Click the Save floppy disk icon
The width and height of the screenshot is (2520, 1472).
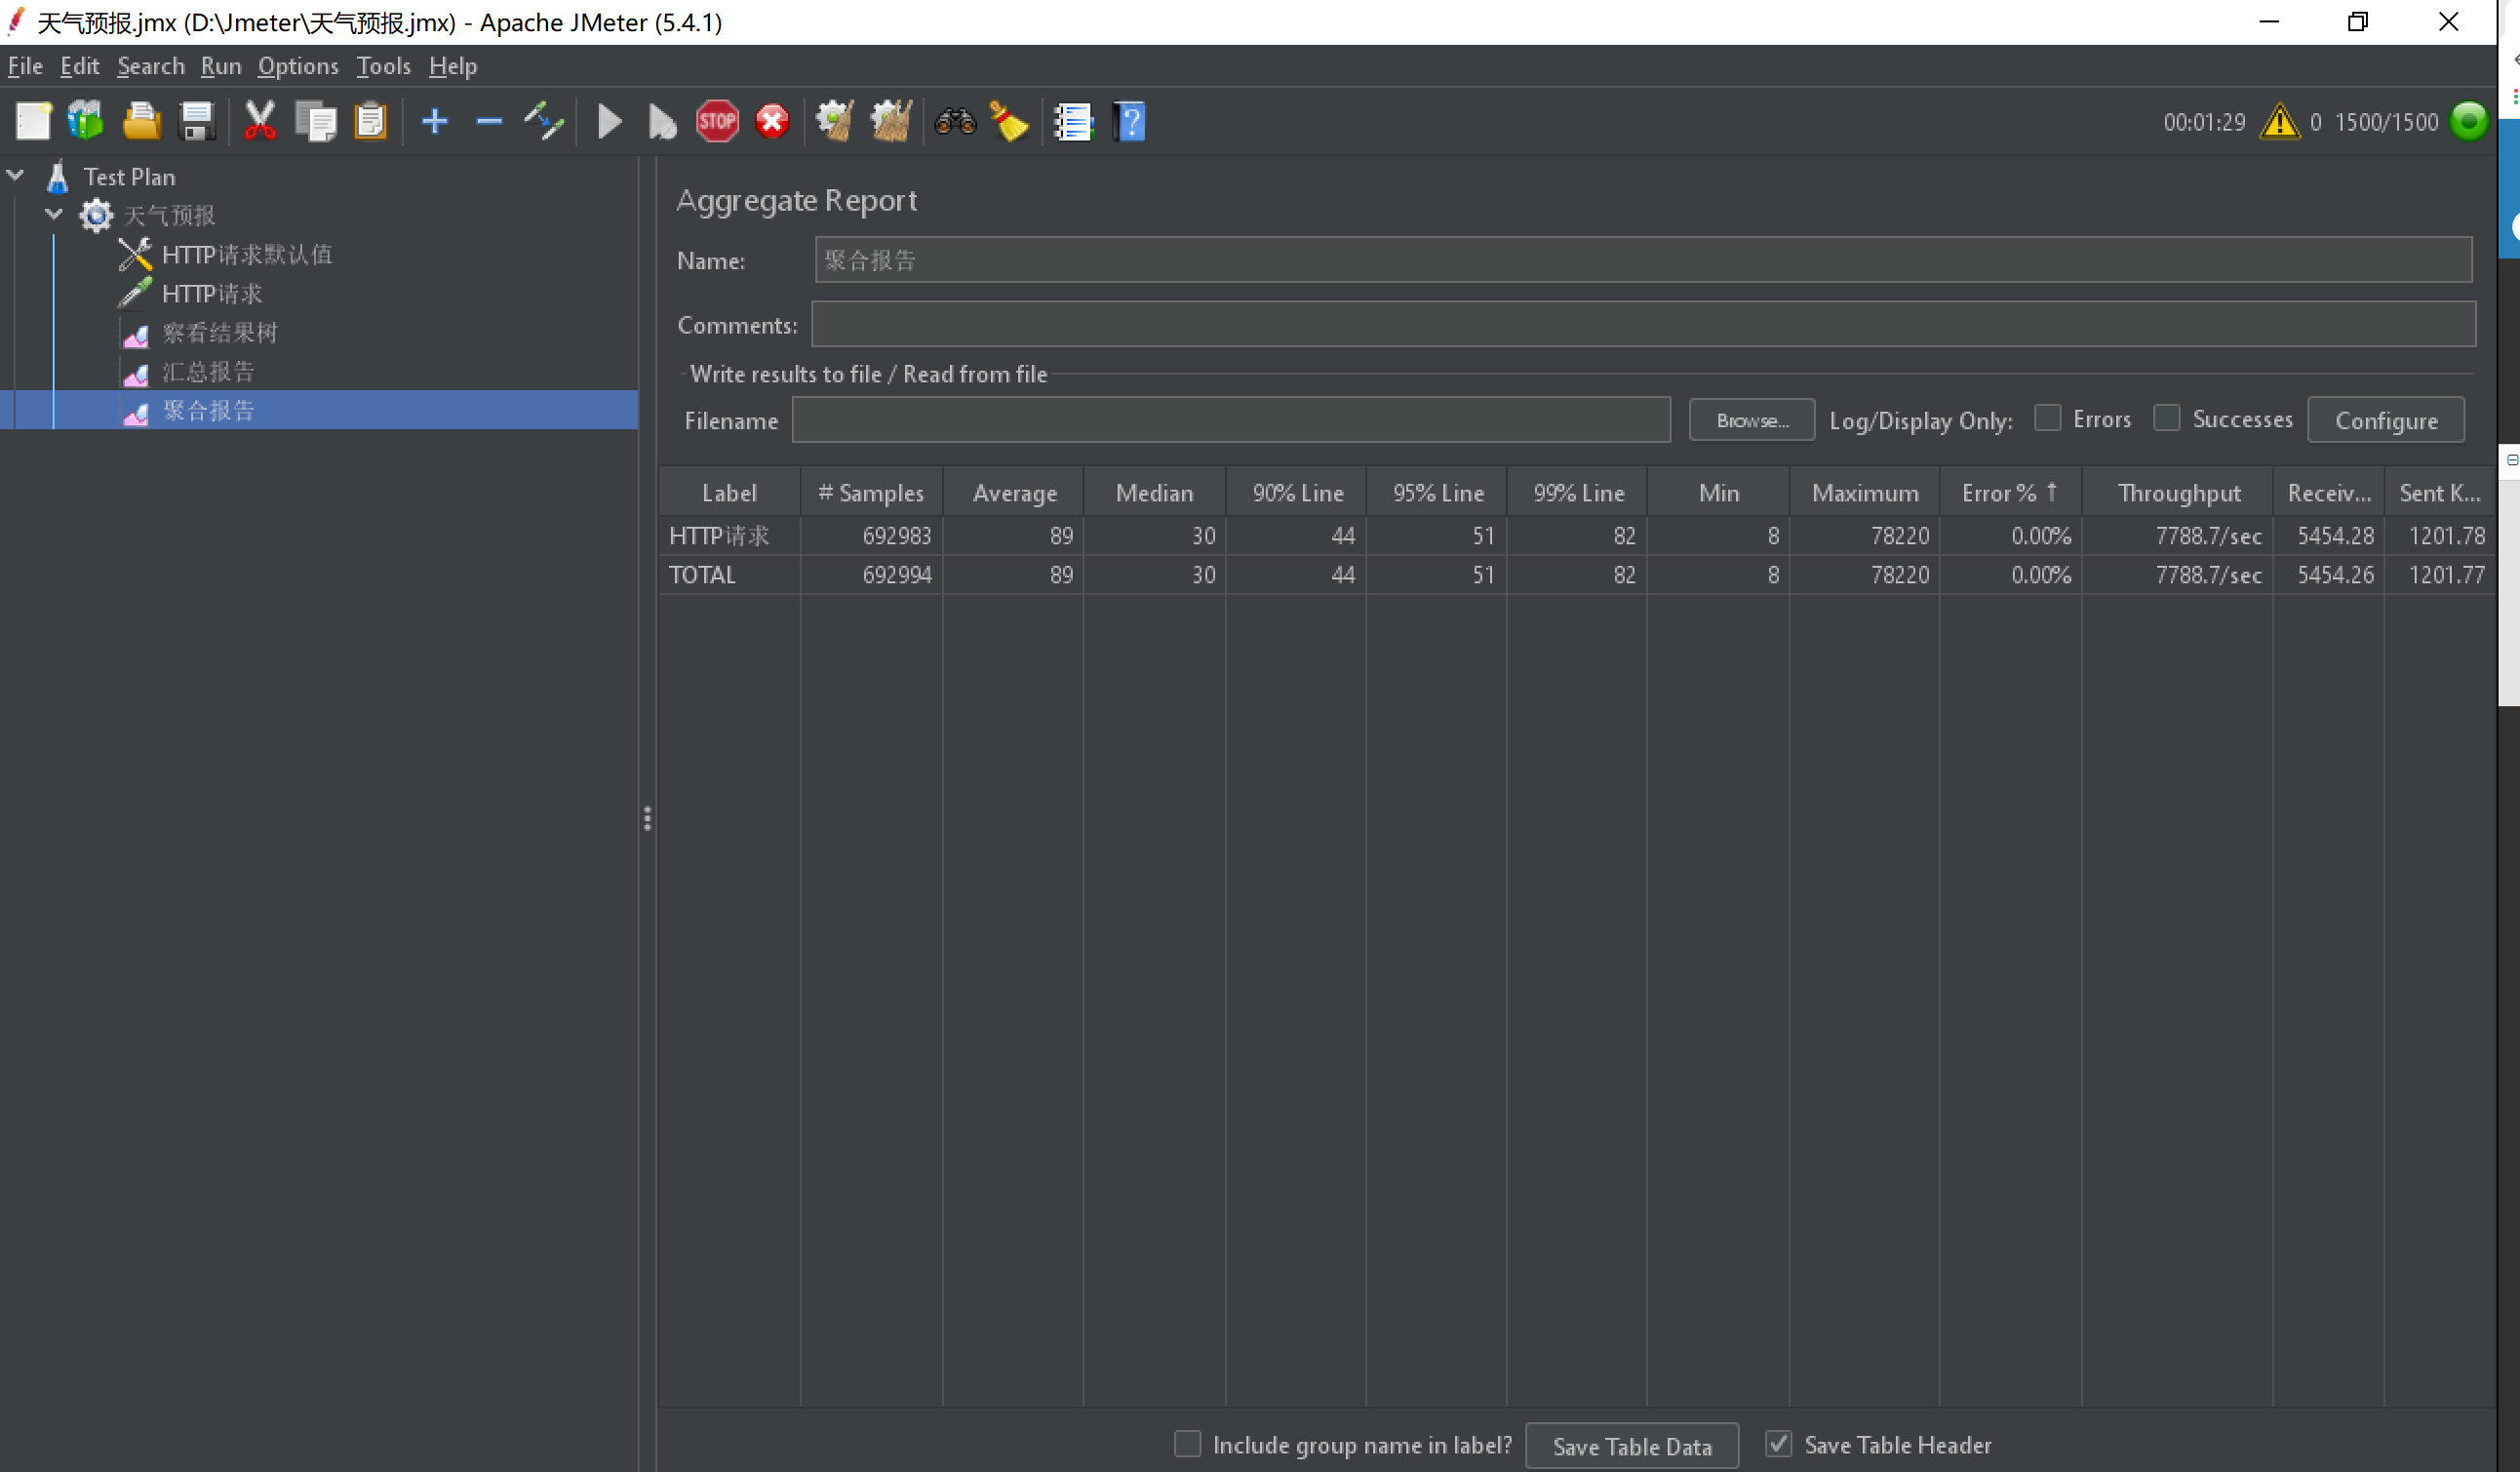(x=197, y=122)
